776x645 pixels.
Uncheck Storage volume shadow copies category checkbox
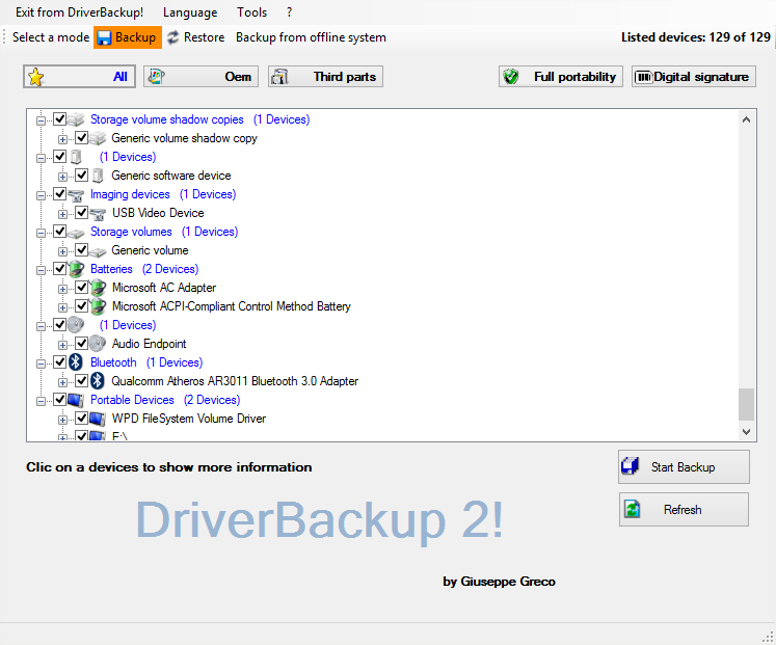point(60,119)
